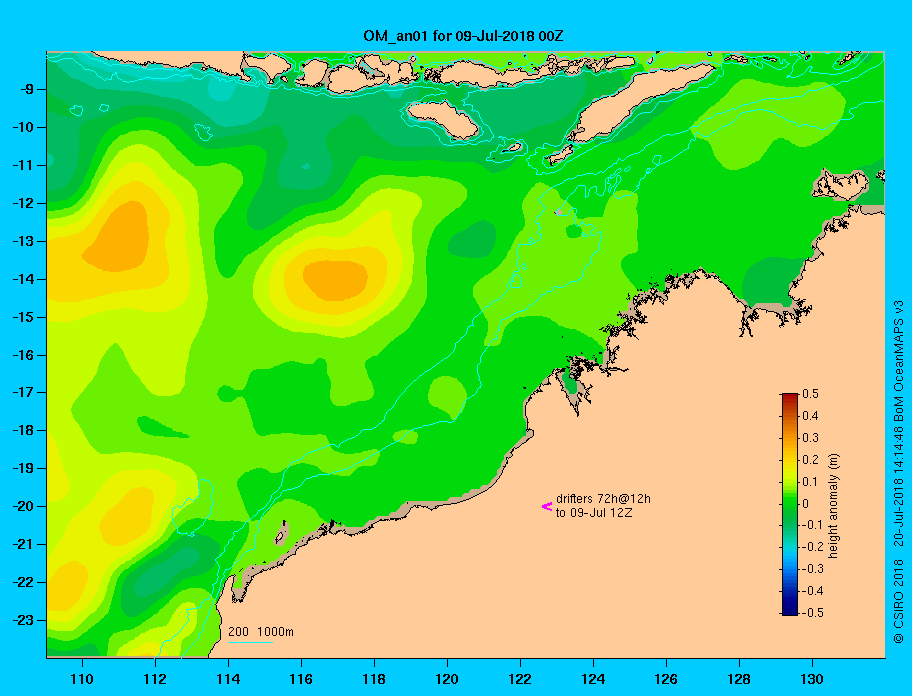The width and height of the screenshot is (912, 696).
Task: Click latitude label '-11'
Action: point(23,165)
